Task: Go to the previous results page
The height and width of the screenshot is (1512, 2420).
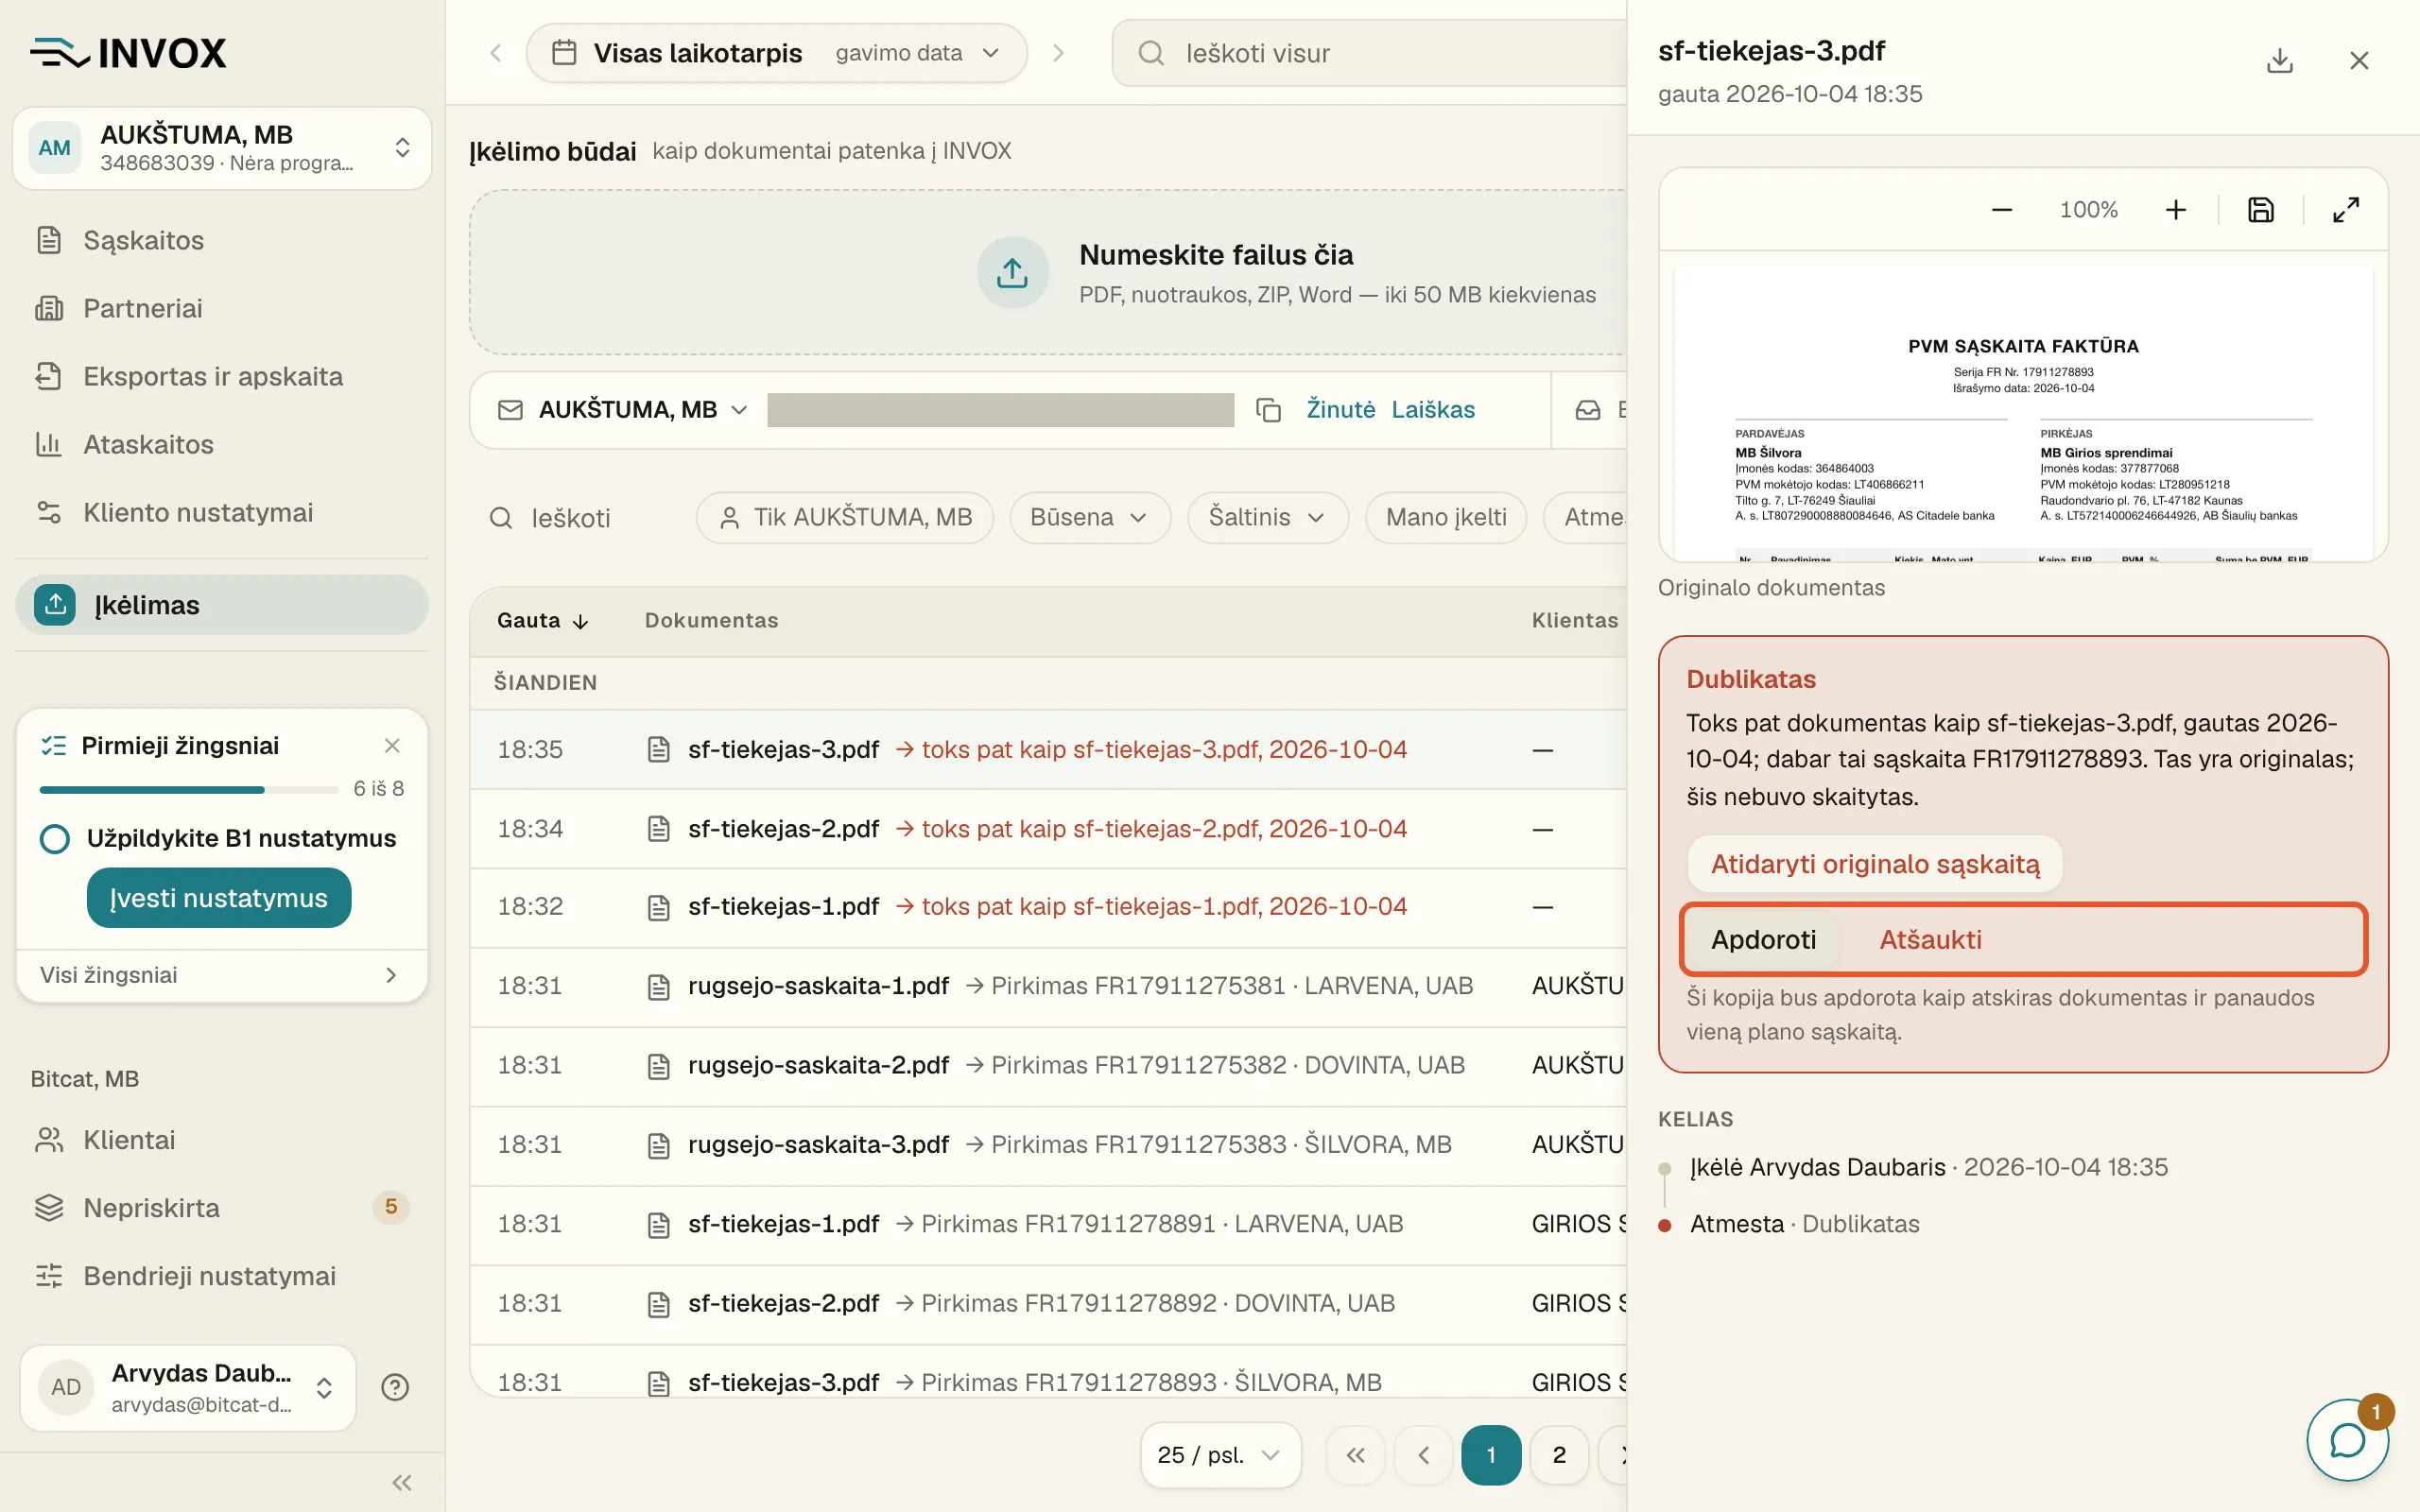Action: (1423, 1455)
